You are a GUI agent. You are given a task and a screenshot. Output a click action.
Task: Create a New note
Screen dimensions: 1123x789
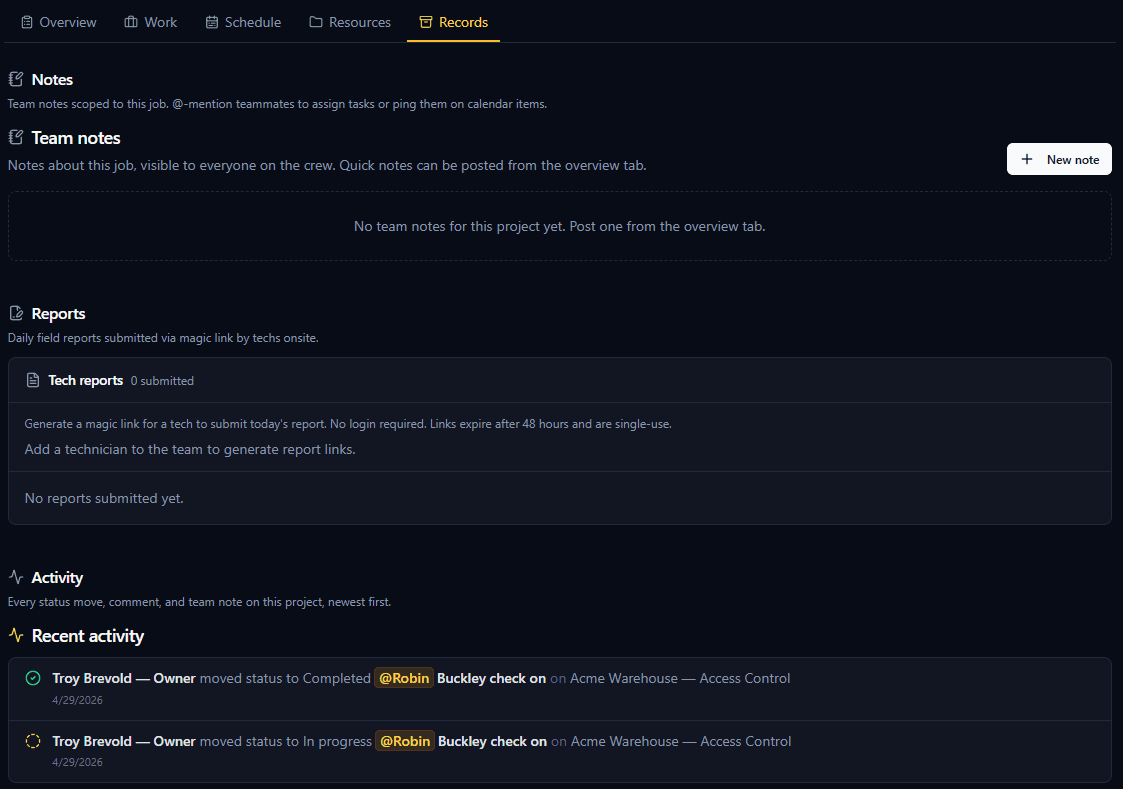coord(1059,159)
